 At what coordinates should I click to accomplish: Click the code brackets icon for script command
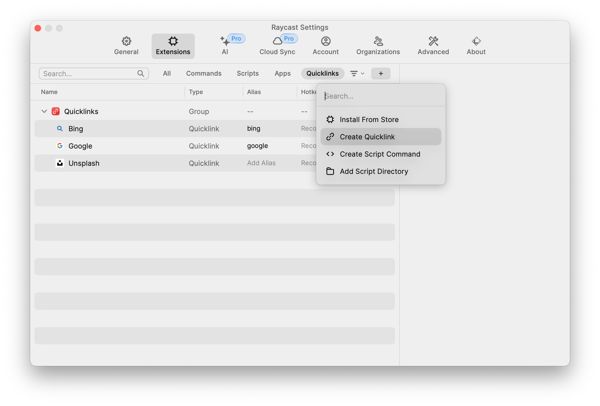(x=330, y=154)
